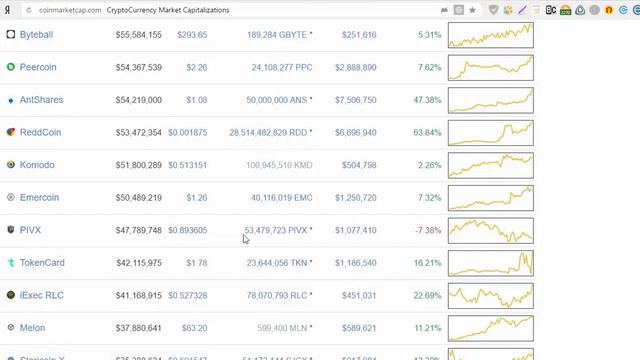
Task: Click iExec RLC circulating supply value
Action: click(279, 296)
